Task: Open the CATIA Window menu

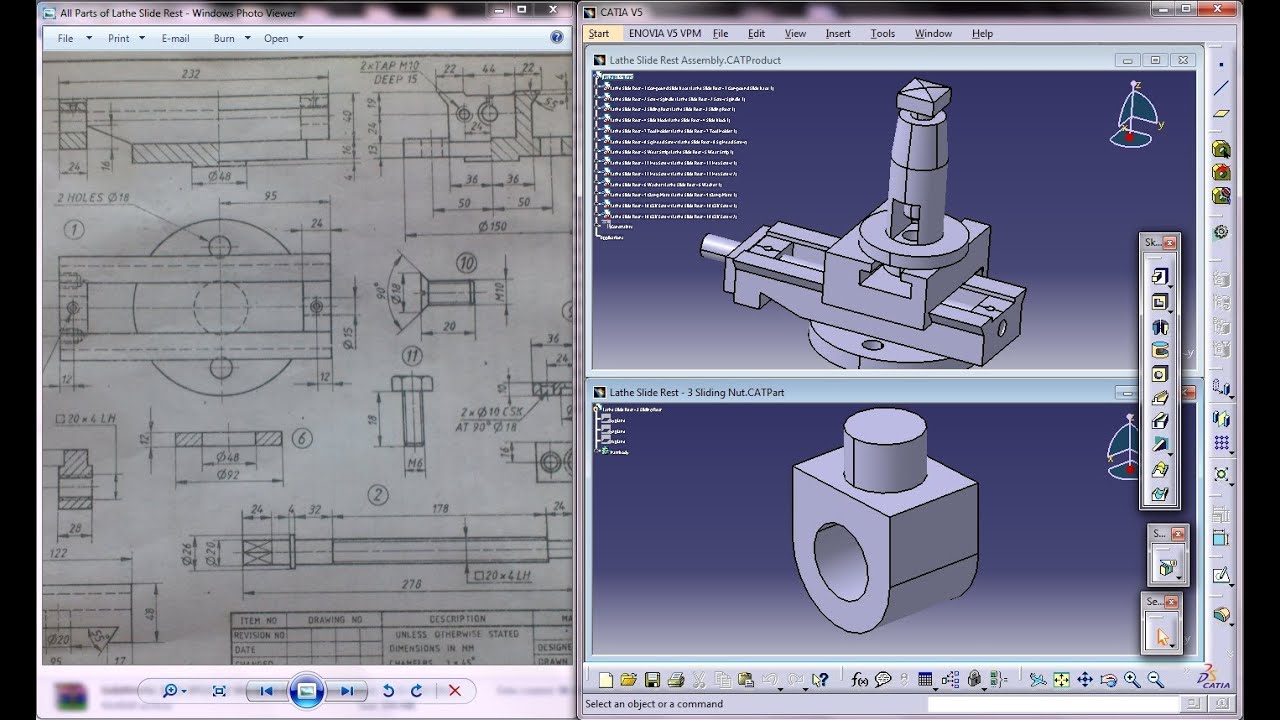Action: coord(933,33)
